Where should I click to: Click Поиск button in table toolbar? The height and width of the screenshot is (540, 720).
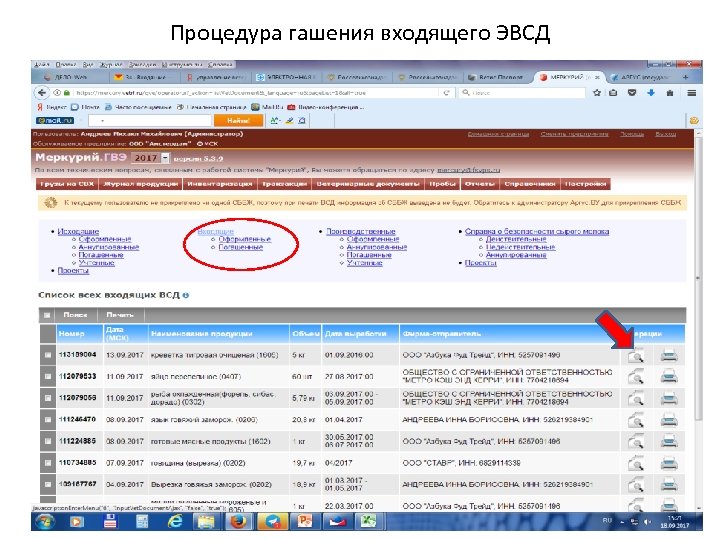(x=75, y=315)
